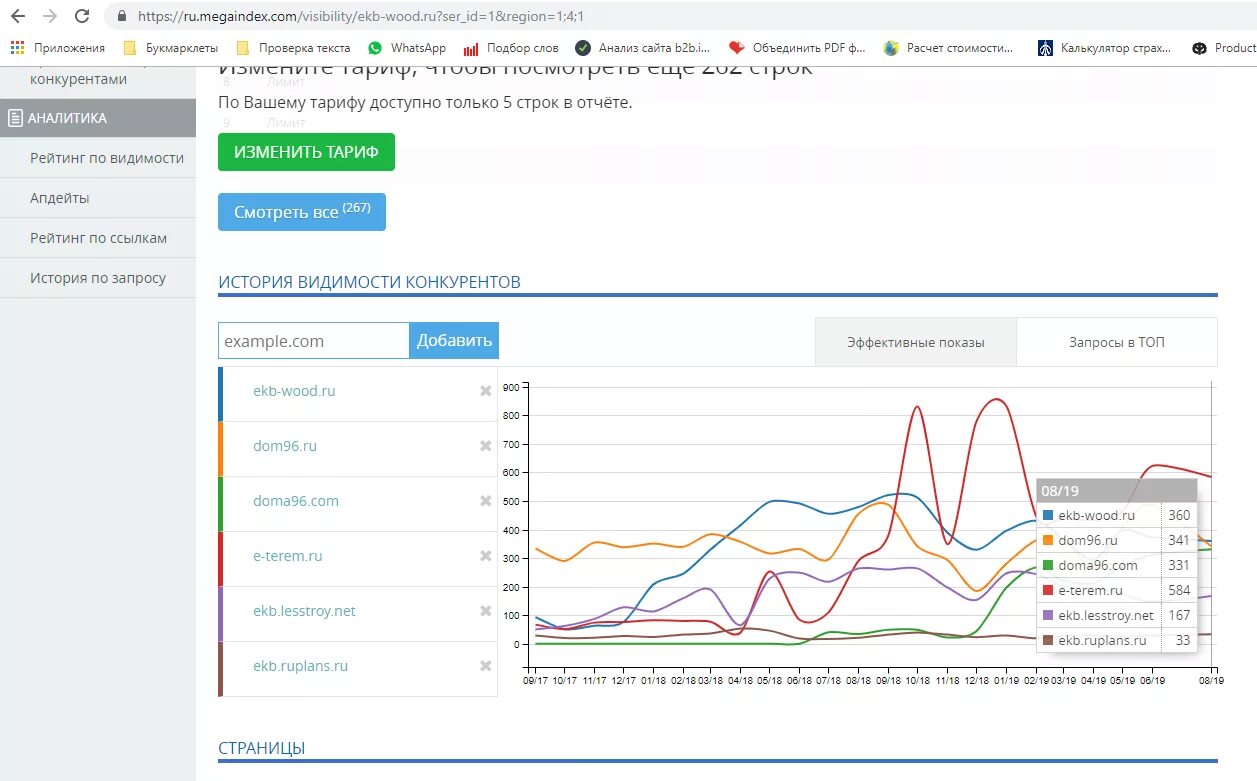The image size is (1257, 781).
Task: Click the 09/17 x-axis label
Action: [536, 680]
